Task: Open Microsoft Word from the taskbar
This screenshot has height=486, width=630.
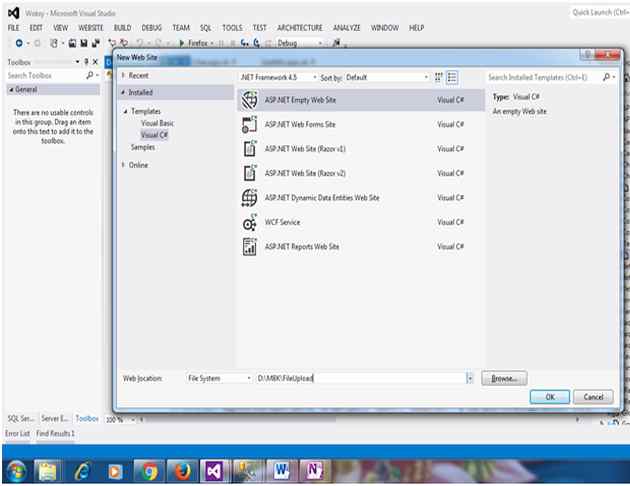Action: (x=282, y=471)
